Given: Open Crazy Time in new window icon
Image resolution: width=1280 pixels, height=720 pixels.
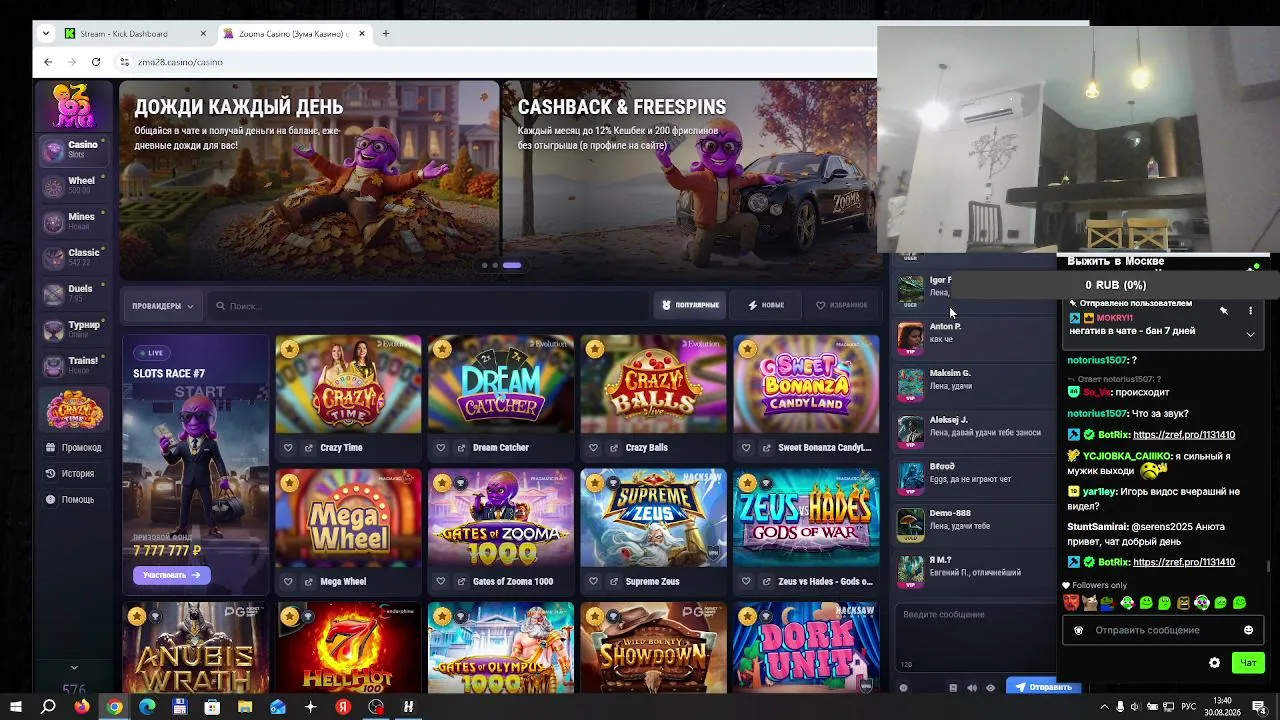Looking at the screenshot, I should (x=309, y=448).
